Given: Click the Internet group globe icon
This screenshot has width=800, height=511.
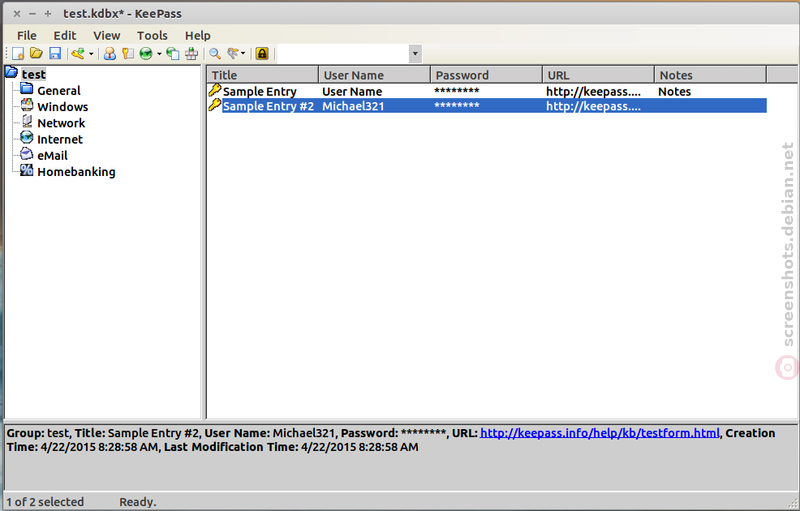Looking at the screenshot, I should tap(27, 137).
